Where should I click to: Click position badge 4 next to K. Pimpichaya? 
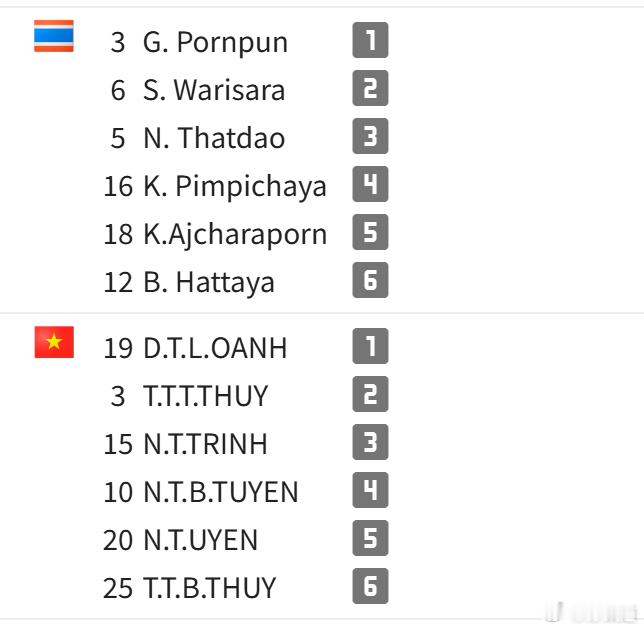point(370,184)
